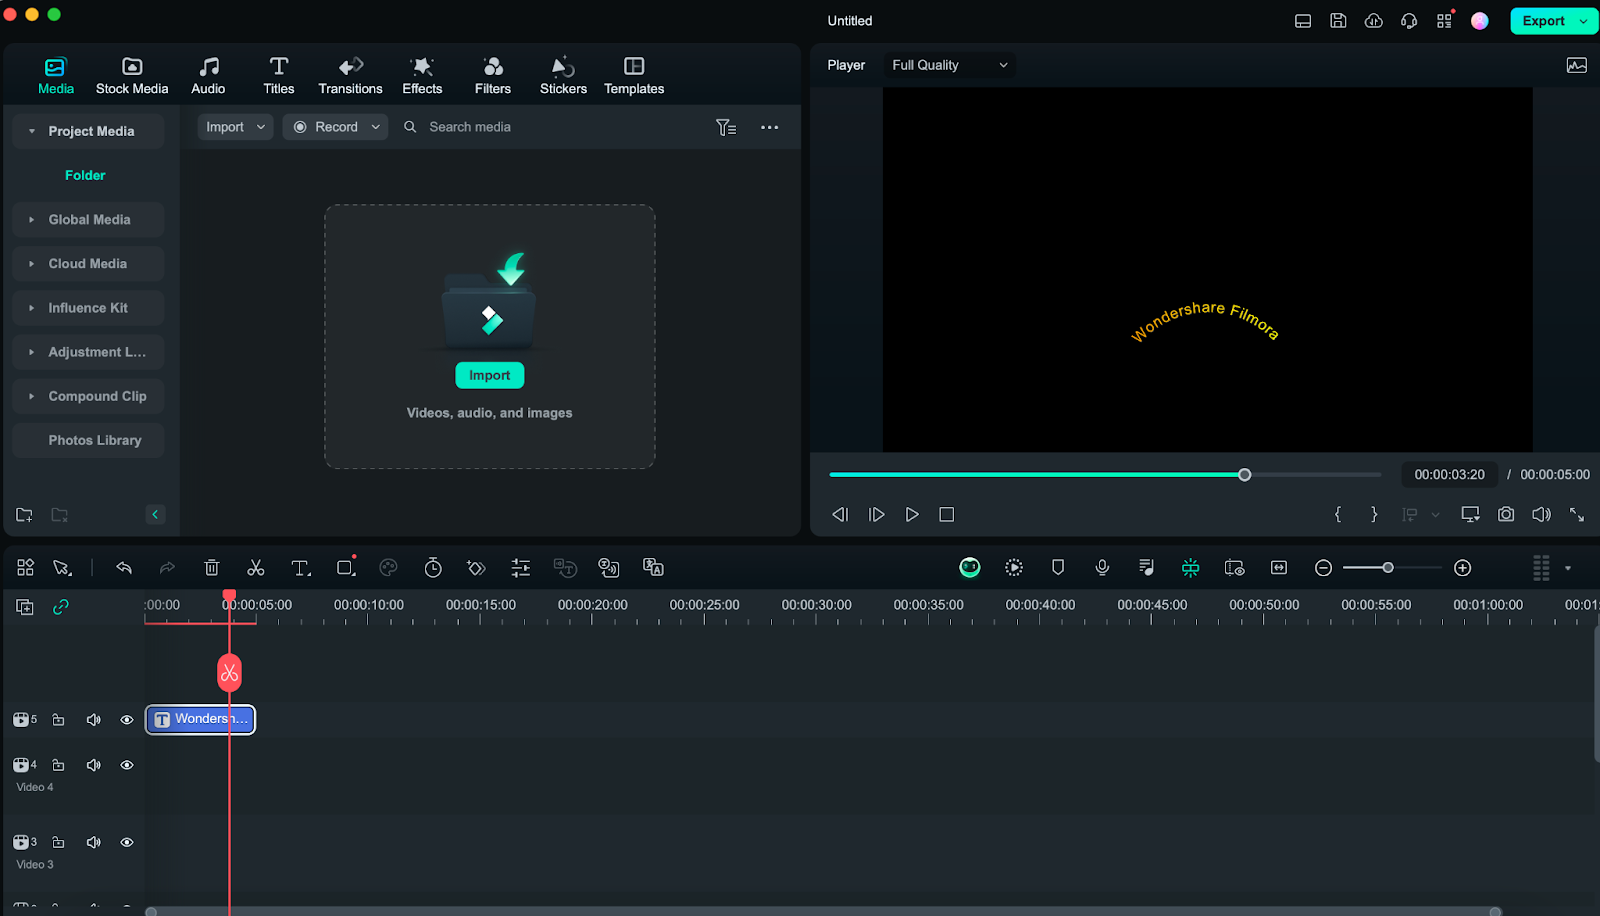
Task: Open the Titles tab
Action: tap(279, 76)
